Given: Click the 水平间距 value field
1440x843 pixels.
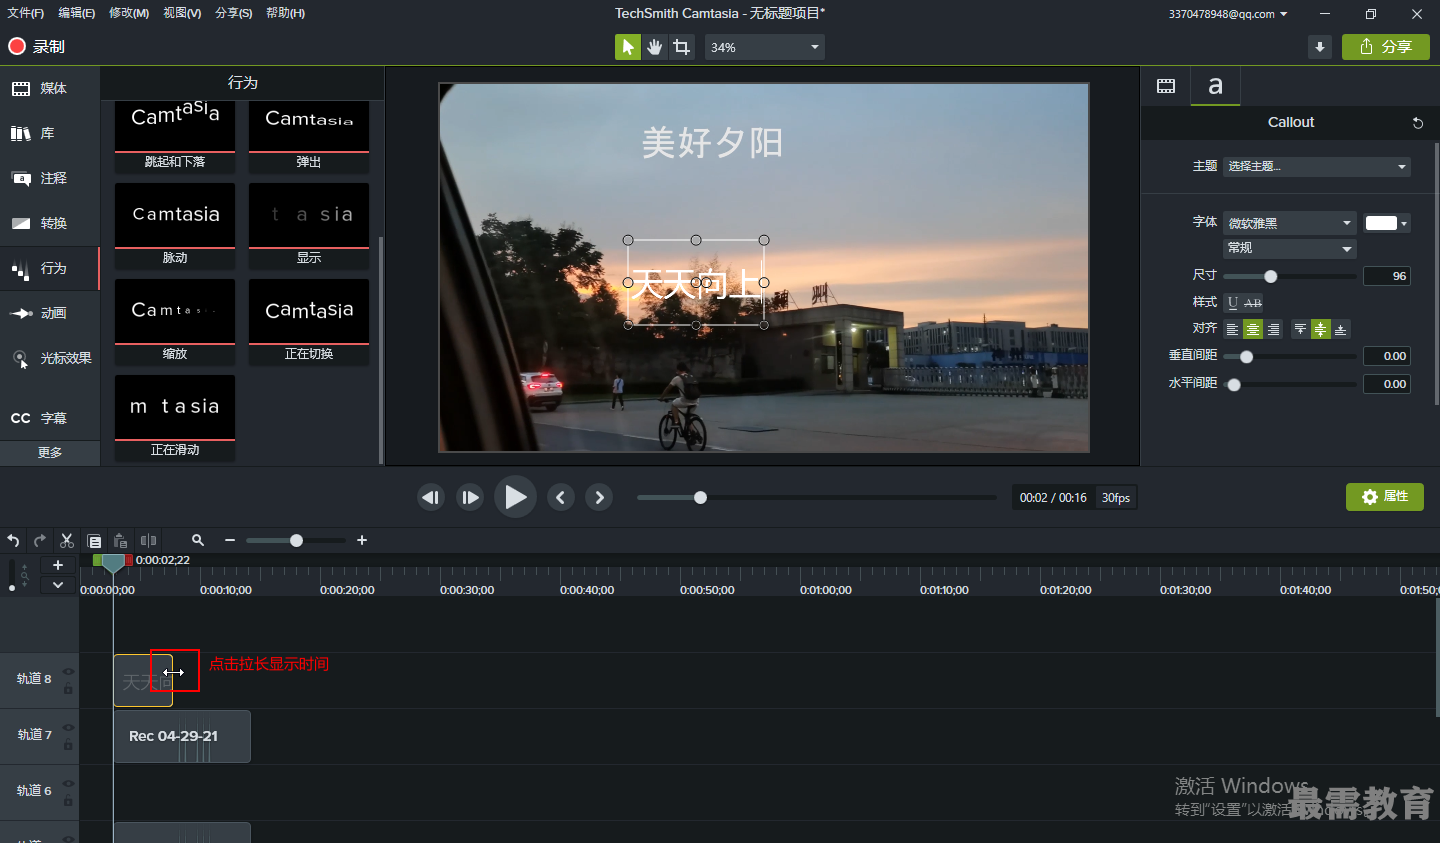Looking at the screenshot, I should [1387, 384].
